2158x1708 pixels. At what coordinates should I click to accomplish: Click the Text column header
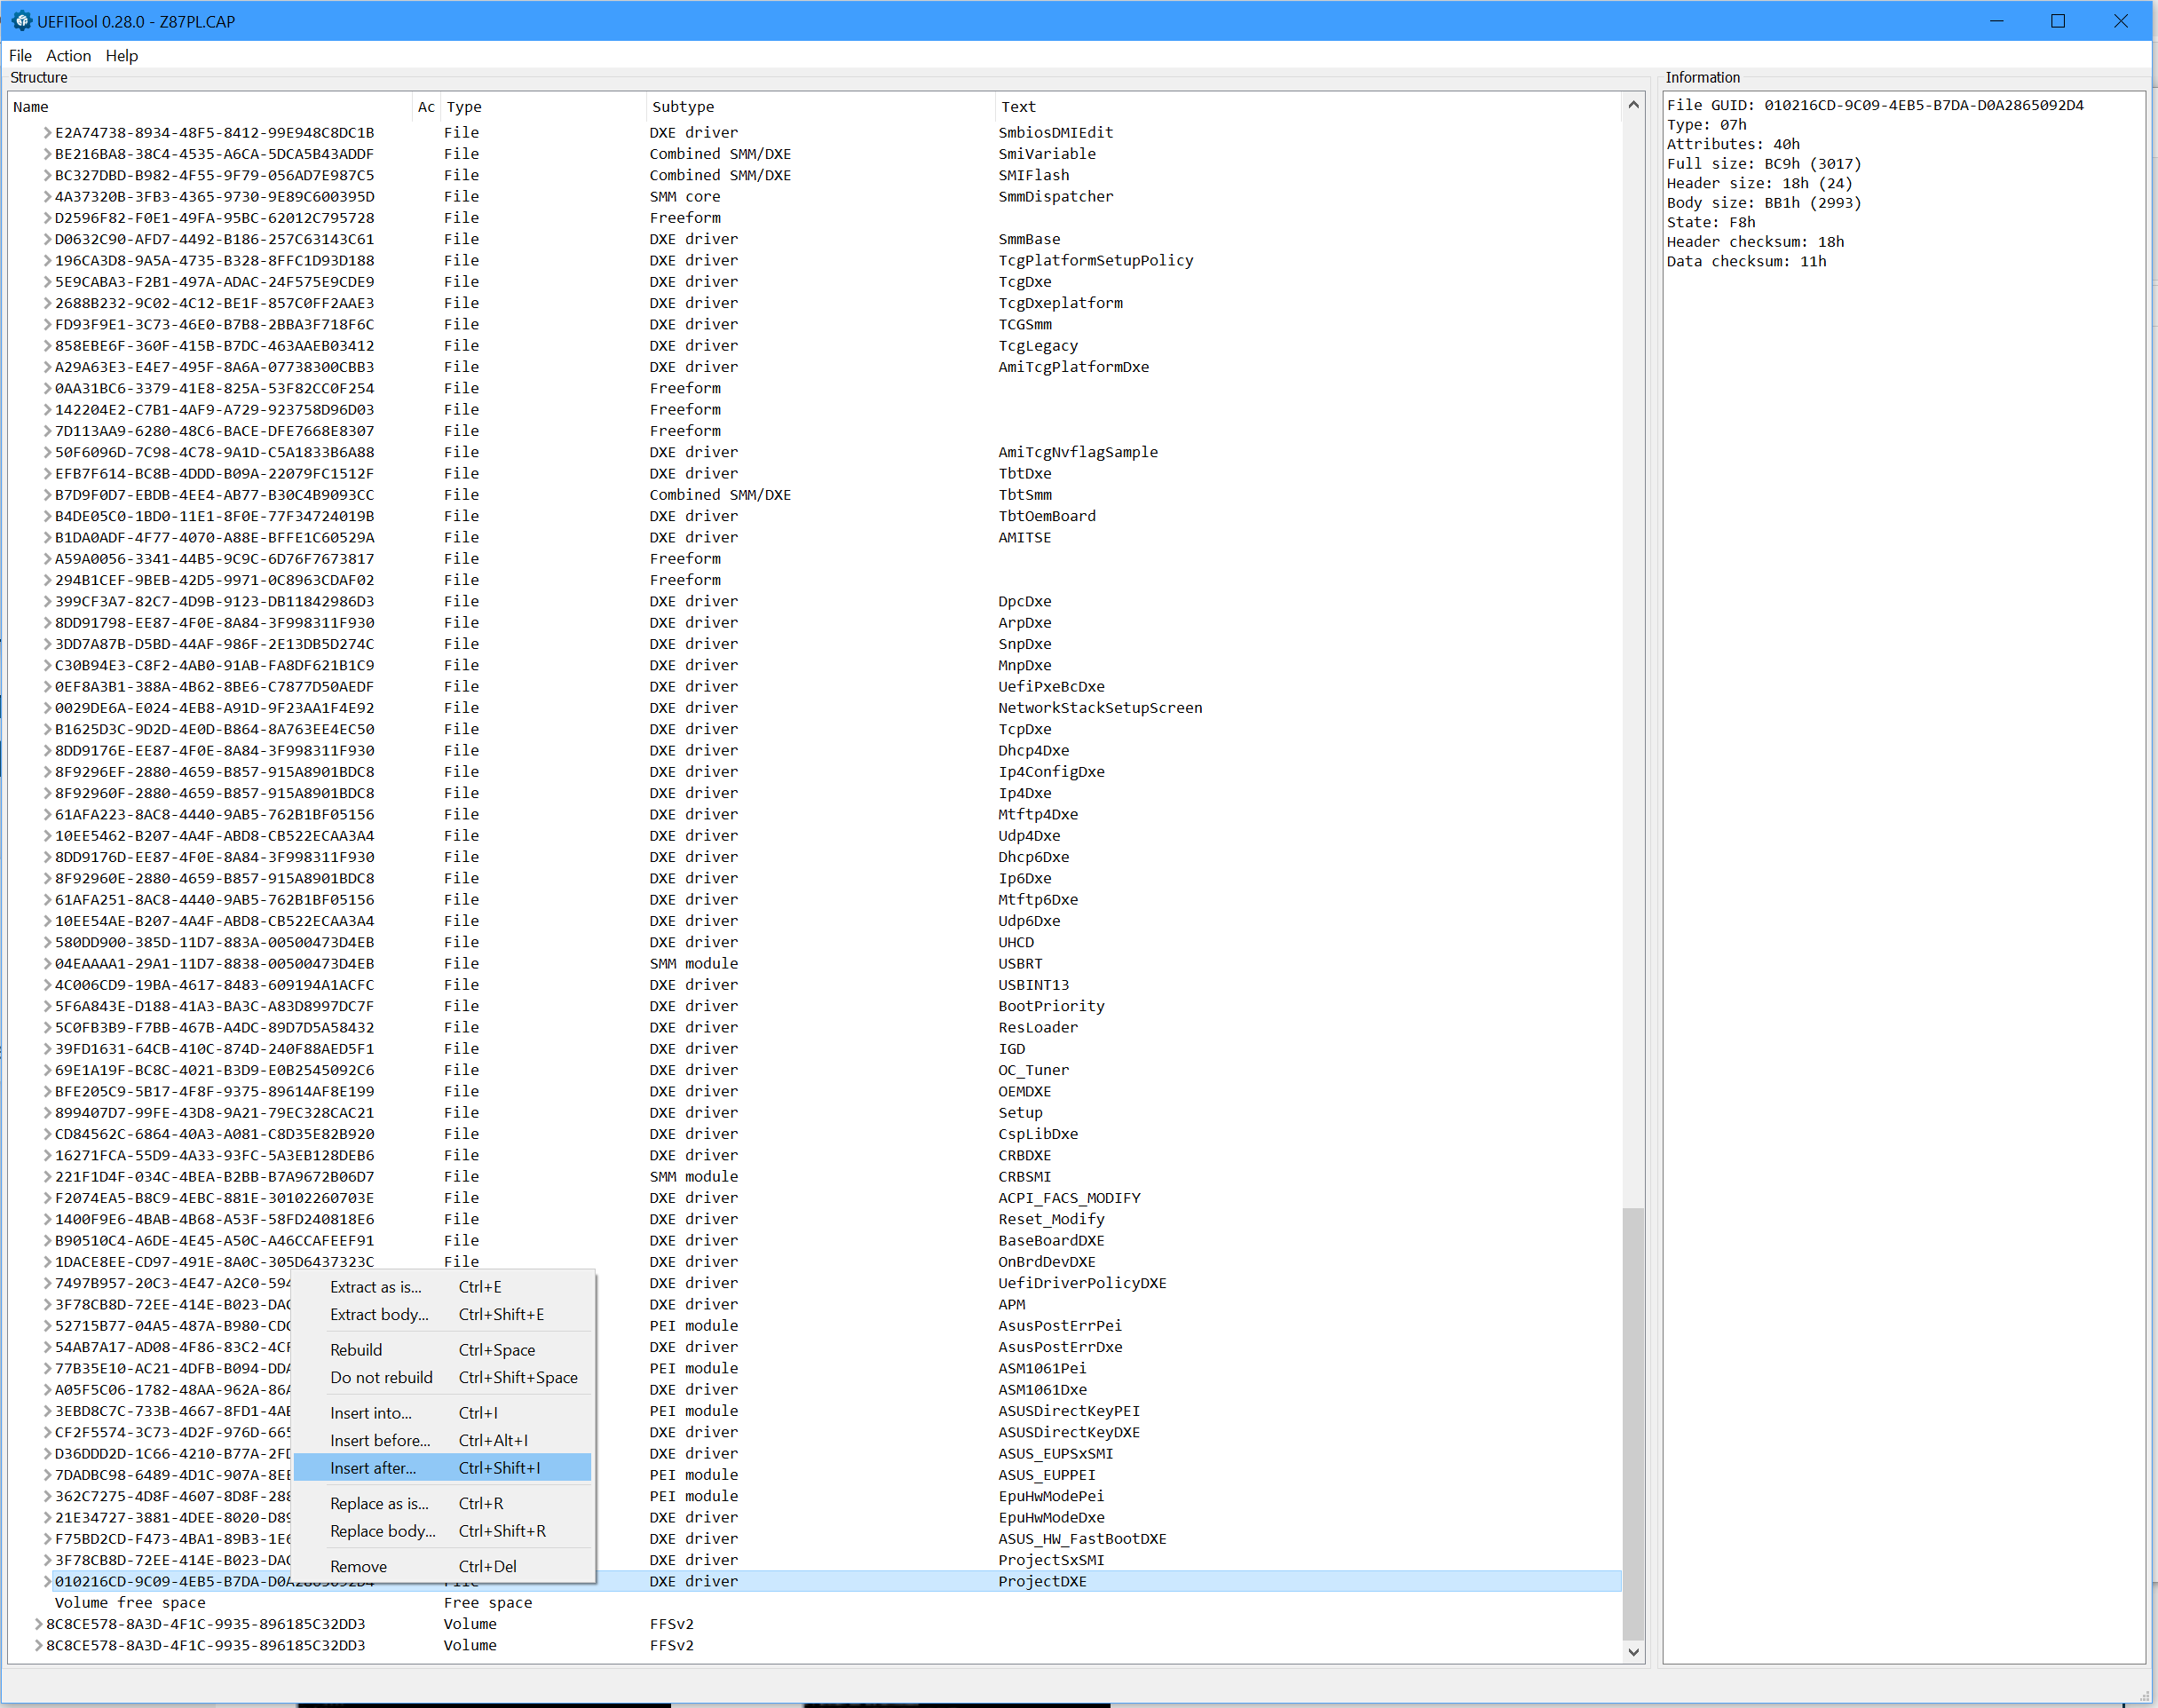pos(1308,107)
